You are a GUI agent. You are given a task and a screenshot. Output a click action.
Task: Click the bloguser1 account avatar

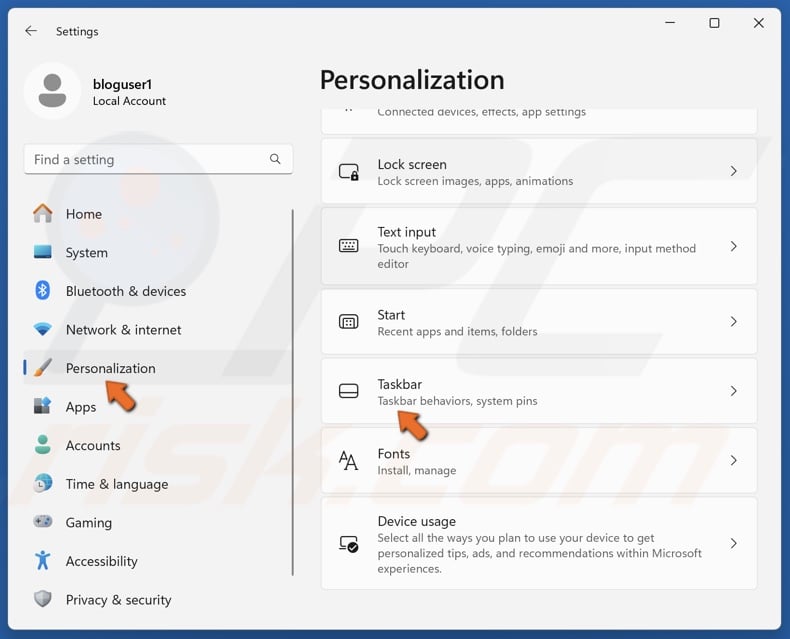pos(52,91)
